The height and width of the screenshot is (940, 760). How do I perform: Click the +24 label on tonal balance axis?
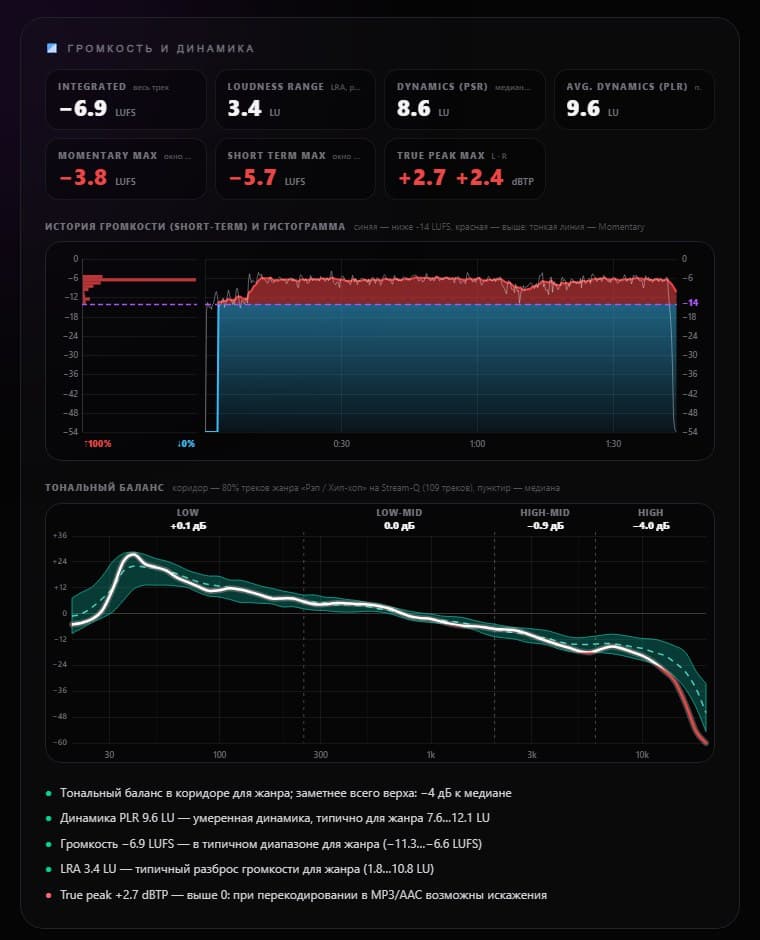(60, 561)
